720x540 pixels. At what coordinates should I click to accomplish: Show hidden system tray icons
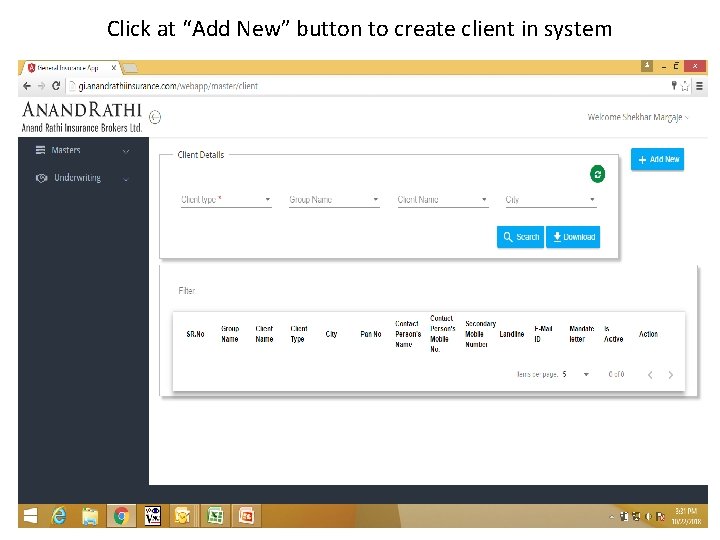612,517
